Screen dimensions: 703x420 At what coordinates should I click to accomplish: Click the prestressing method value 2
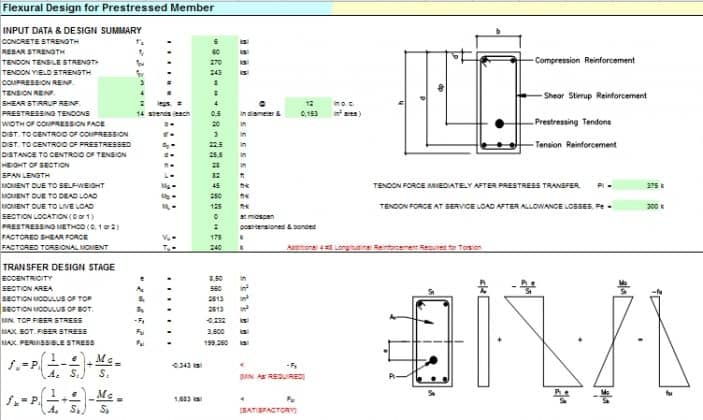[215, 227]
